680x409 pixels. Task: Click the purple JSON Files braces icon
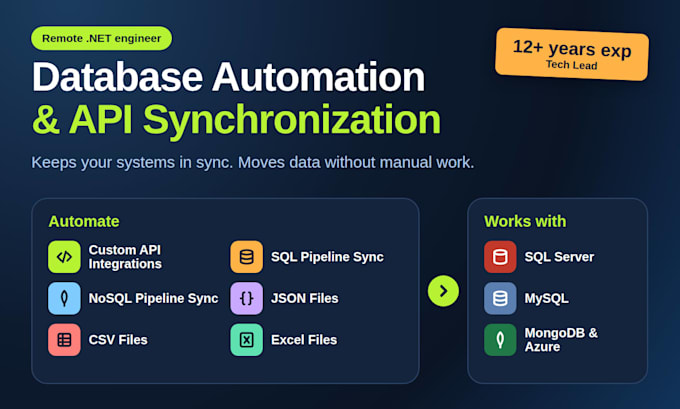tap(246, 298)
